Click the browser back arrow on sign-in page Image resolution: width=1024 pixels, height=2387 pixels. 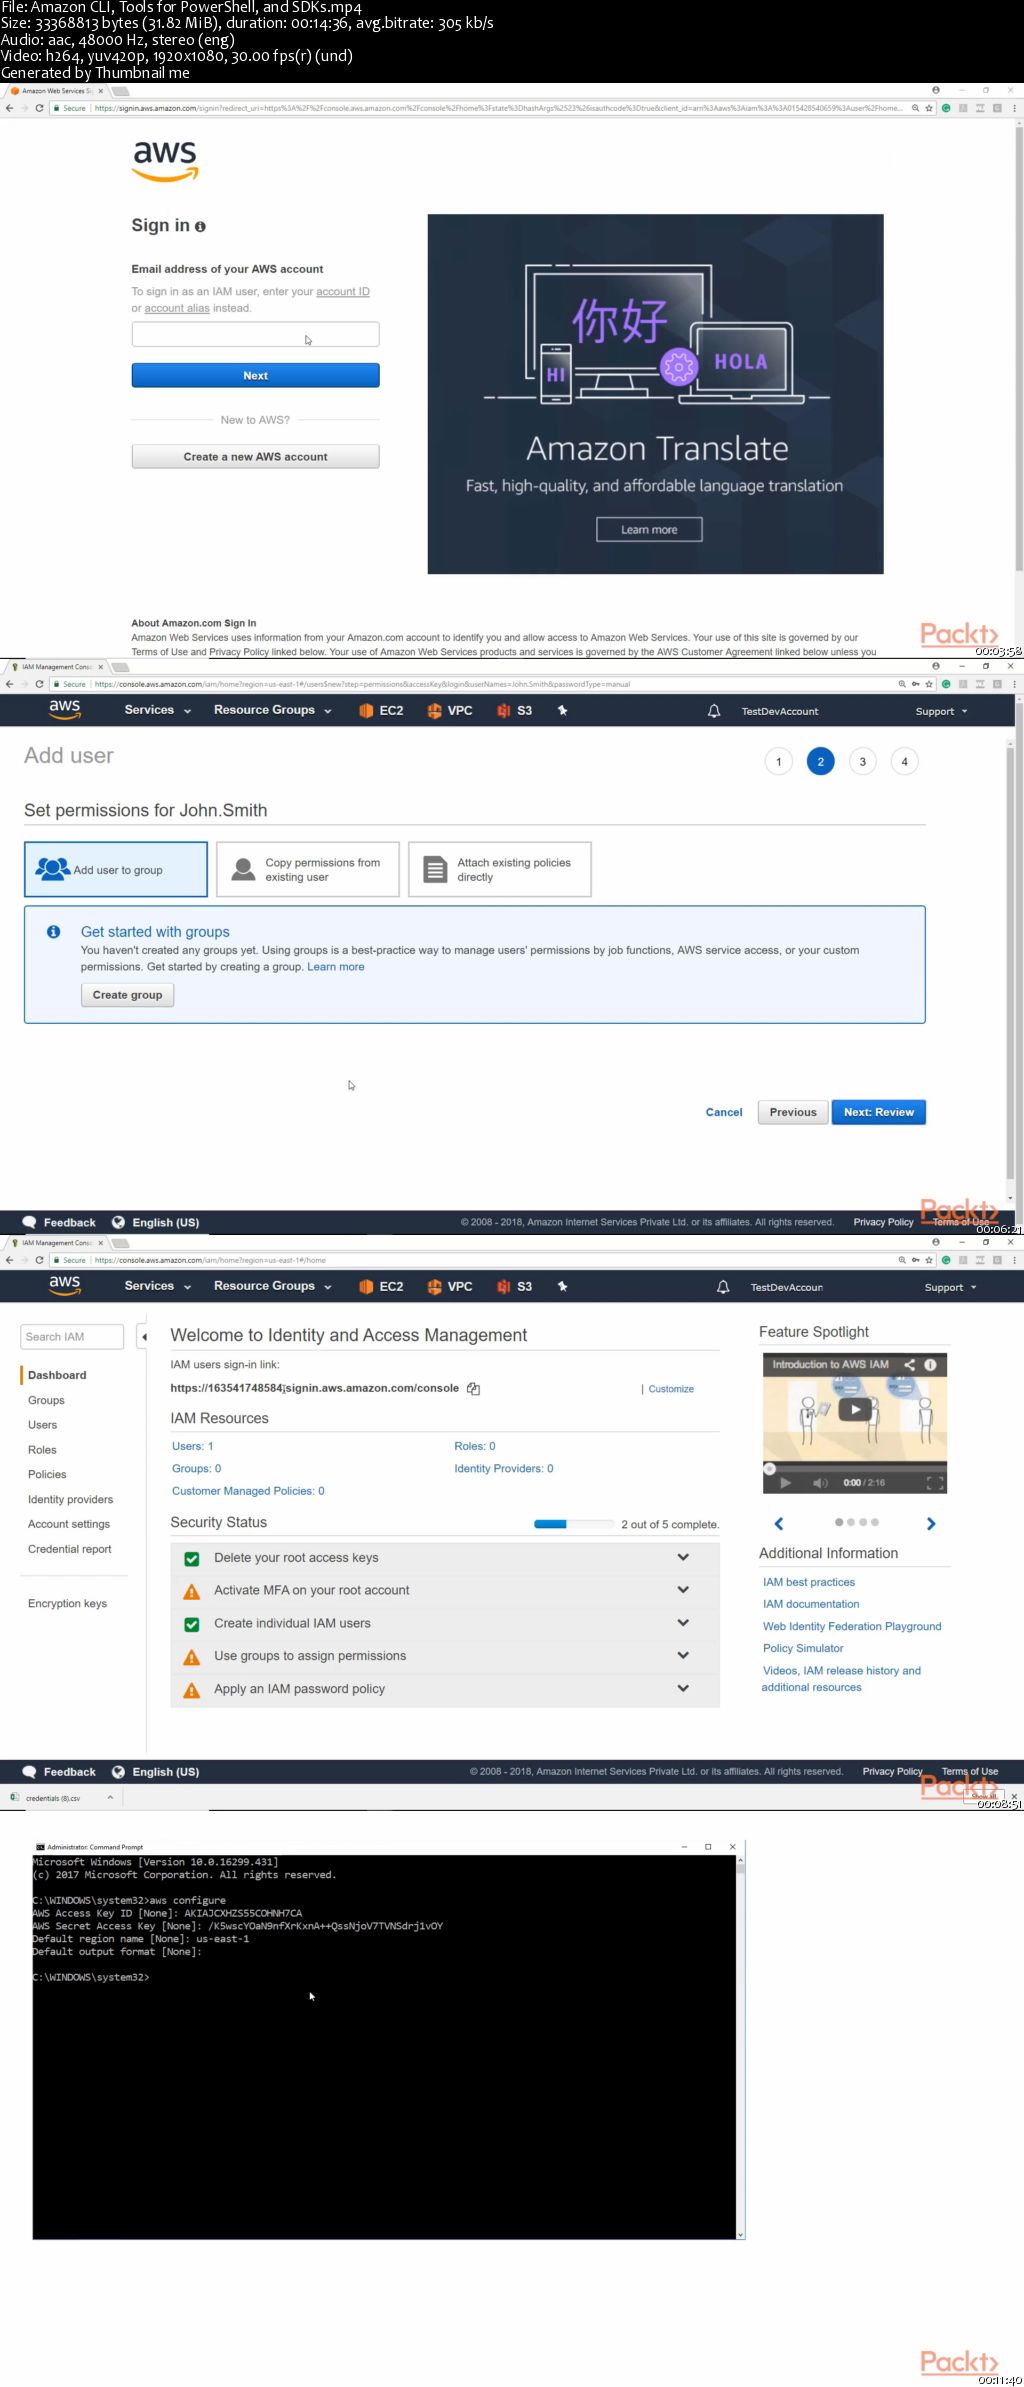click(x=10, y=108)
